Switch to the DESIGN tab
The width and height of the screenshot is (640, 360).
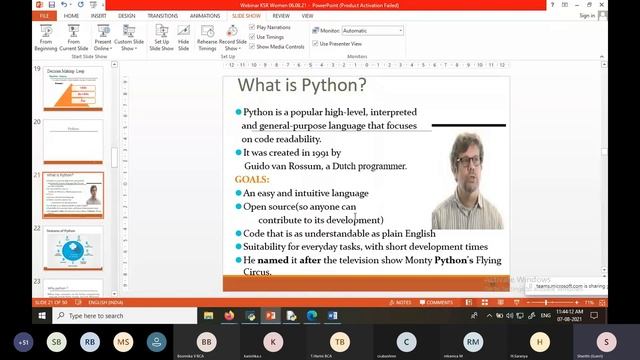coord(127,16)
